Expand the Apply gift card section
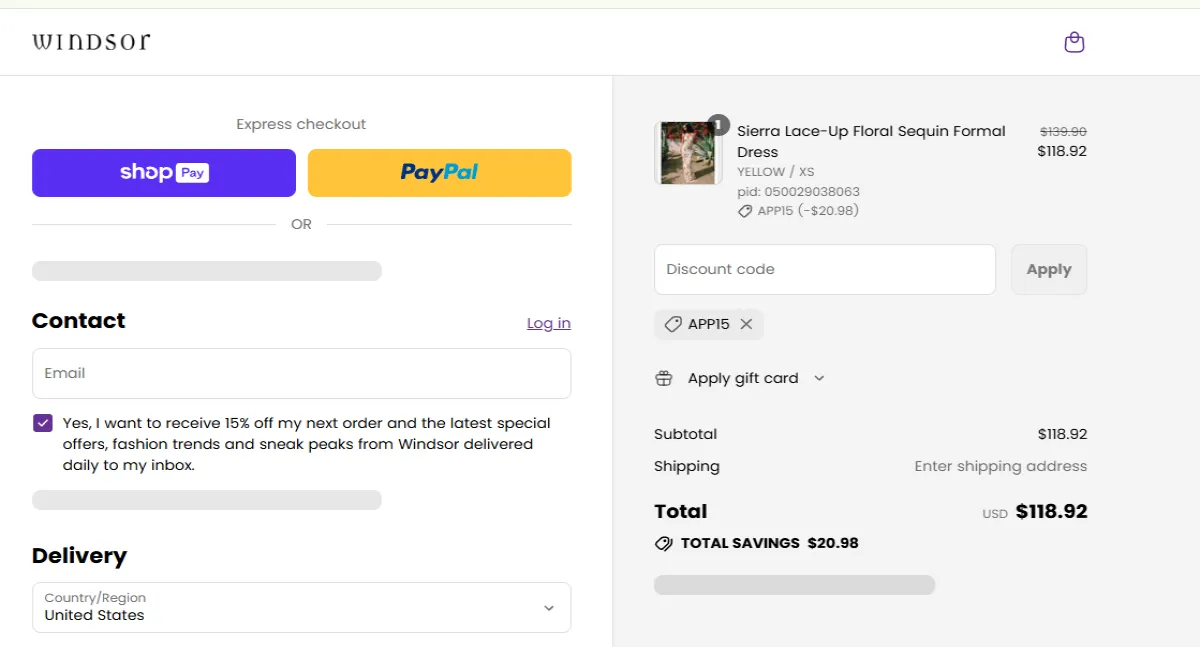 pyautogui.click(x=741, y=378)
